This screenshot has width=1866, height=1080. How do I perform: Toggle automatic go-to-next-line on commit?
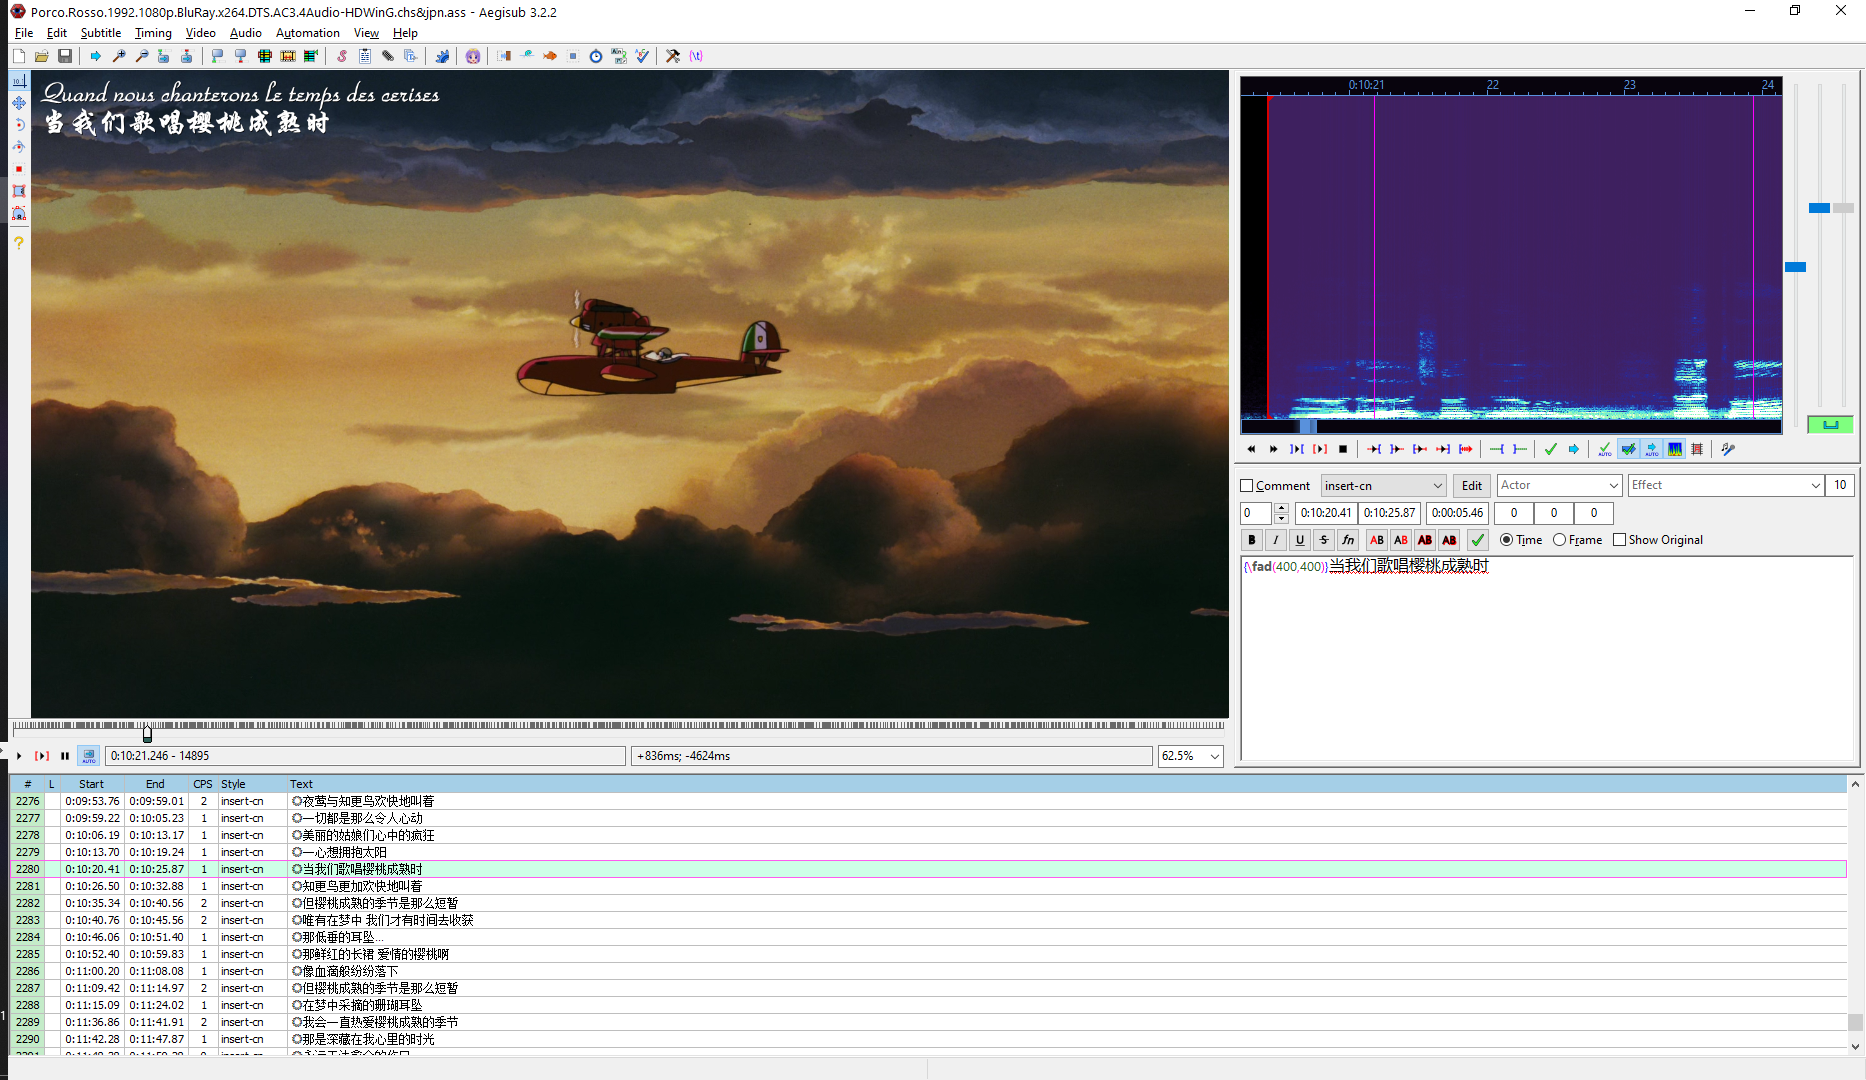click(1629, 449)
